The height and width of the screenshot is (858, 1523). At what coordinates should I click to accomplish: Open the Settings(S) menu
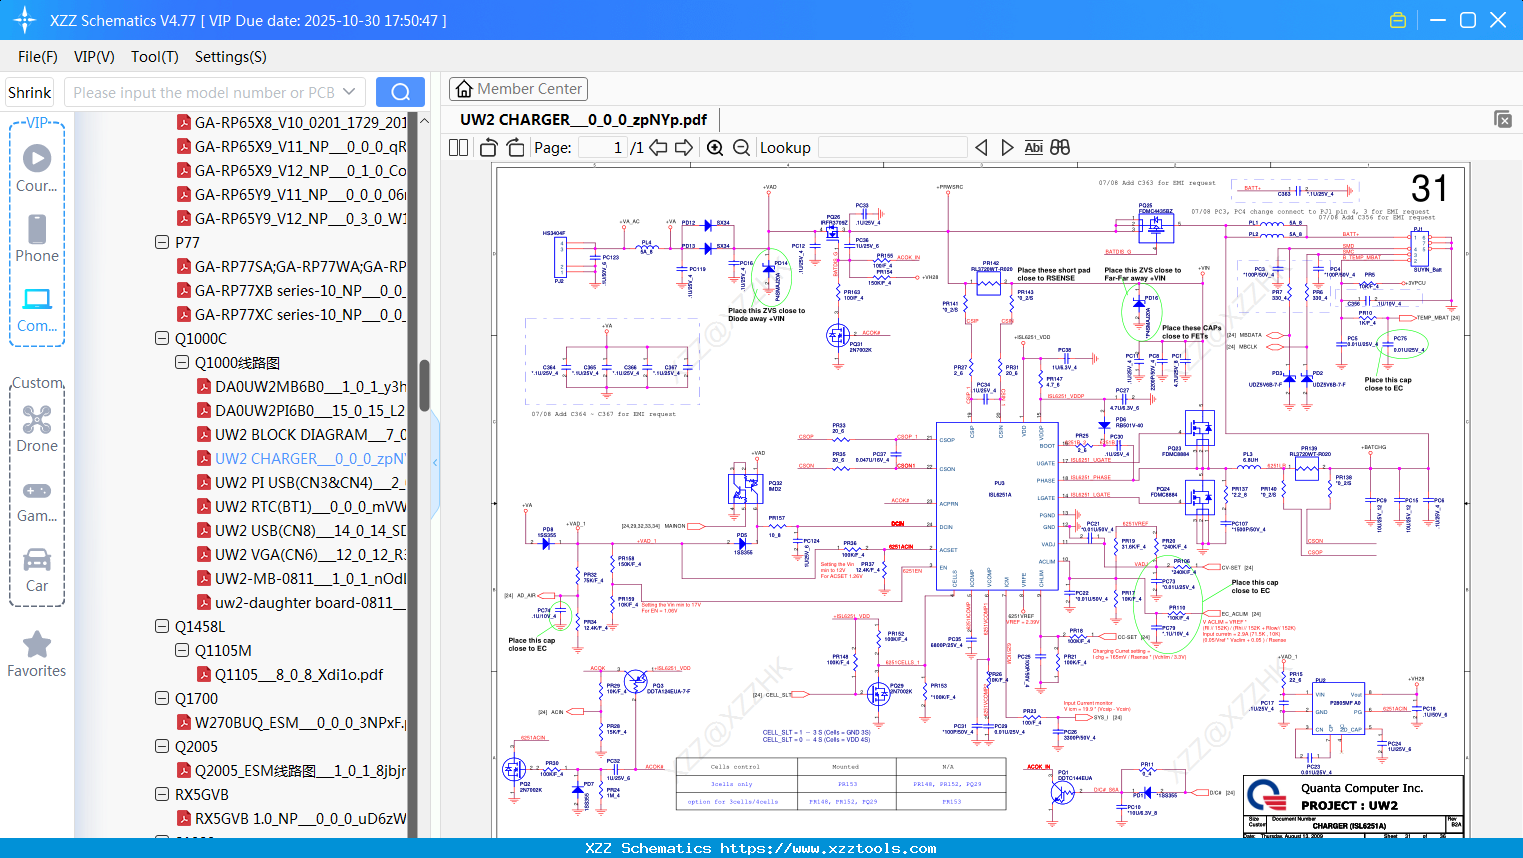pos(230,57)
